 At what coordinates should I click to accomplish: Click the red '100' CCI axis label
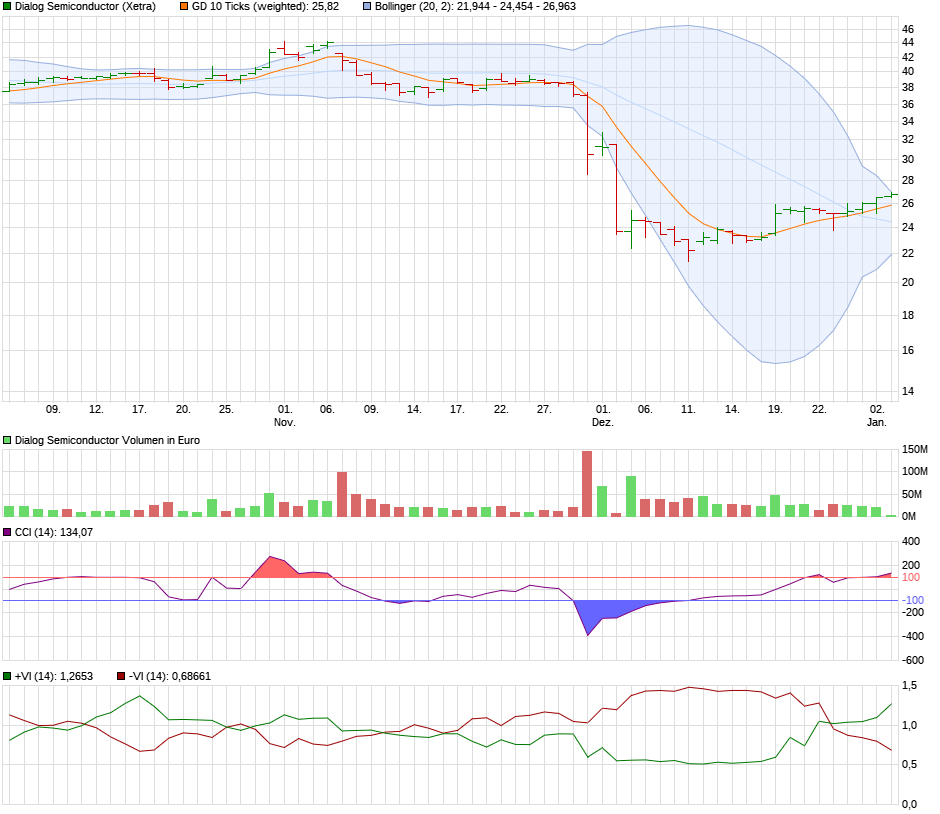pyautogui.click(x=911, y=577)
